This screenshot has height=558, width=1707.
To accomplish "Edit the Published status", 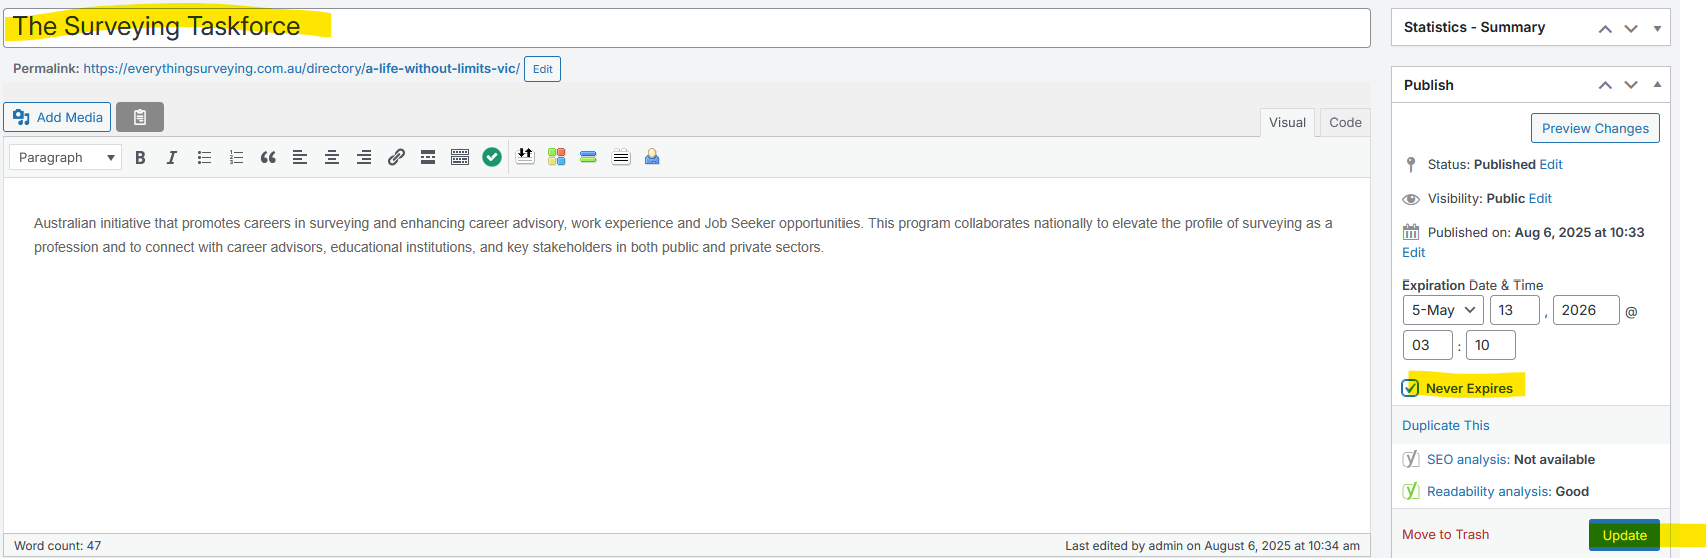I will (1551, 164).
